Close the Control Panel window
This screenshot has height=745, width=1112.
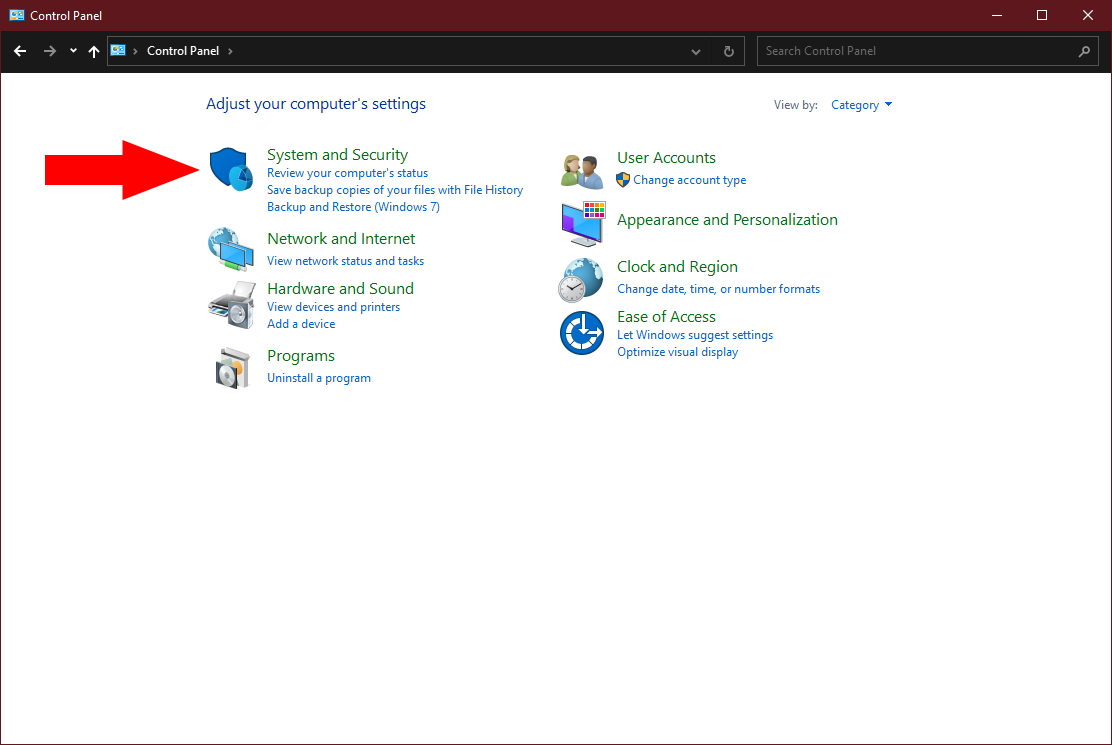click(1087, 15)
